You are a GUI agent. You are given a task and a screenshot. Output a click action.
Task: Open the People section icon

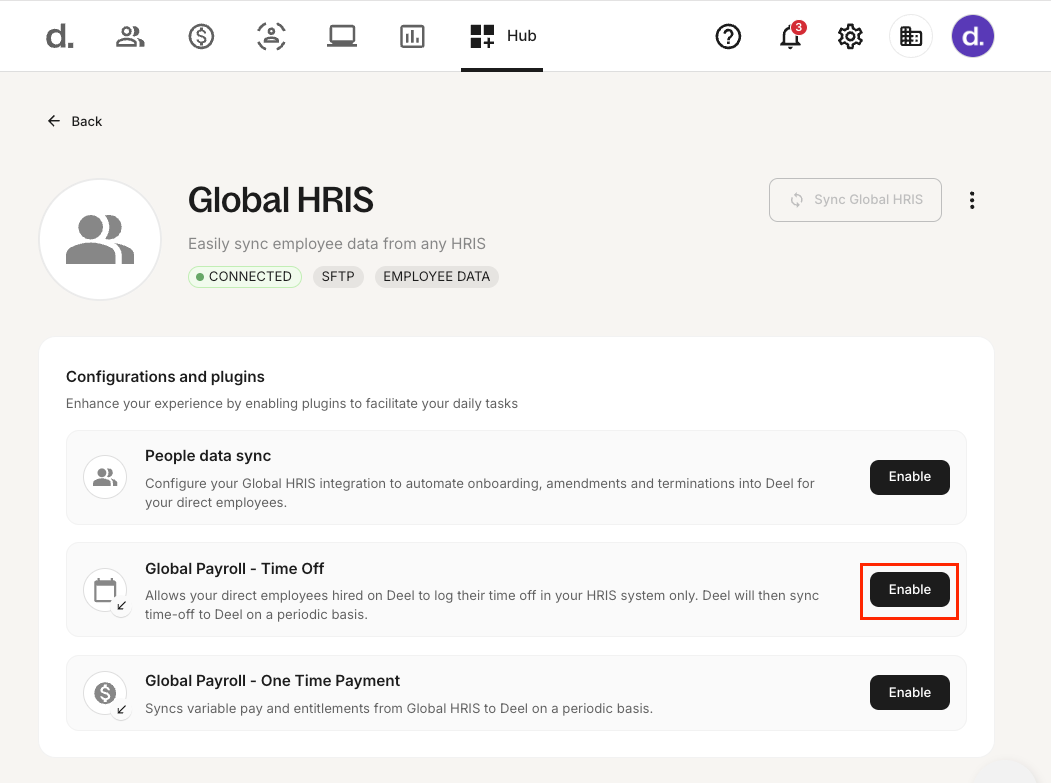point(130,36)
